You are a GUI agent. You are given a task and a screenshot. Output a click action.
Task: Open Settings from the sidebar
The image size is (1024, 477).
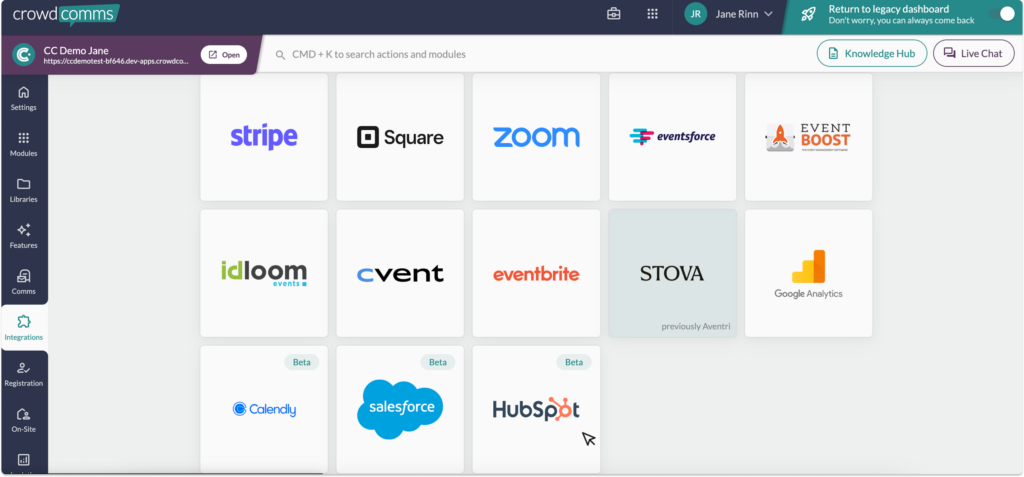coord(24,98)
